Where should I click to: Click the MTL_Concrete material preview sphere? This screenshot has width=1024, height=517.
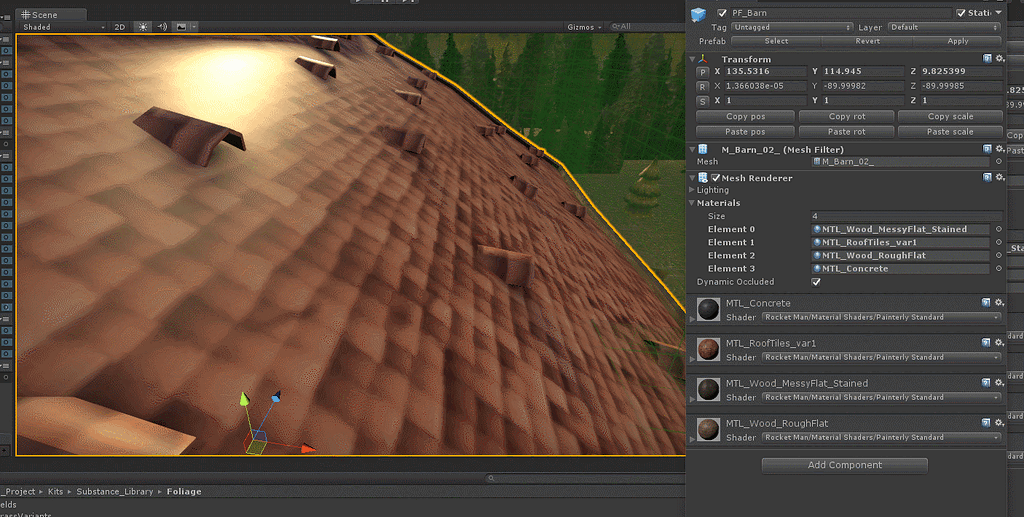click(x=708, y=309)
